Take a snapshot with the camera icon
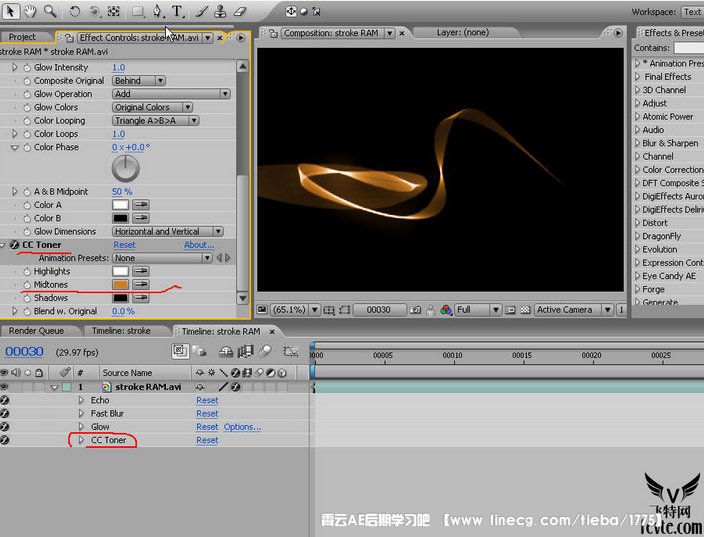This screenshot has width=704, height=537. tap(415, 310)
